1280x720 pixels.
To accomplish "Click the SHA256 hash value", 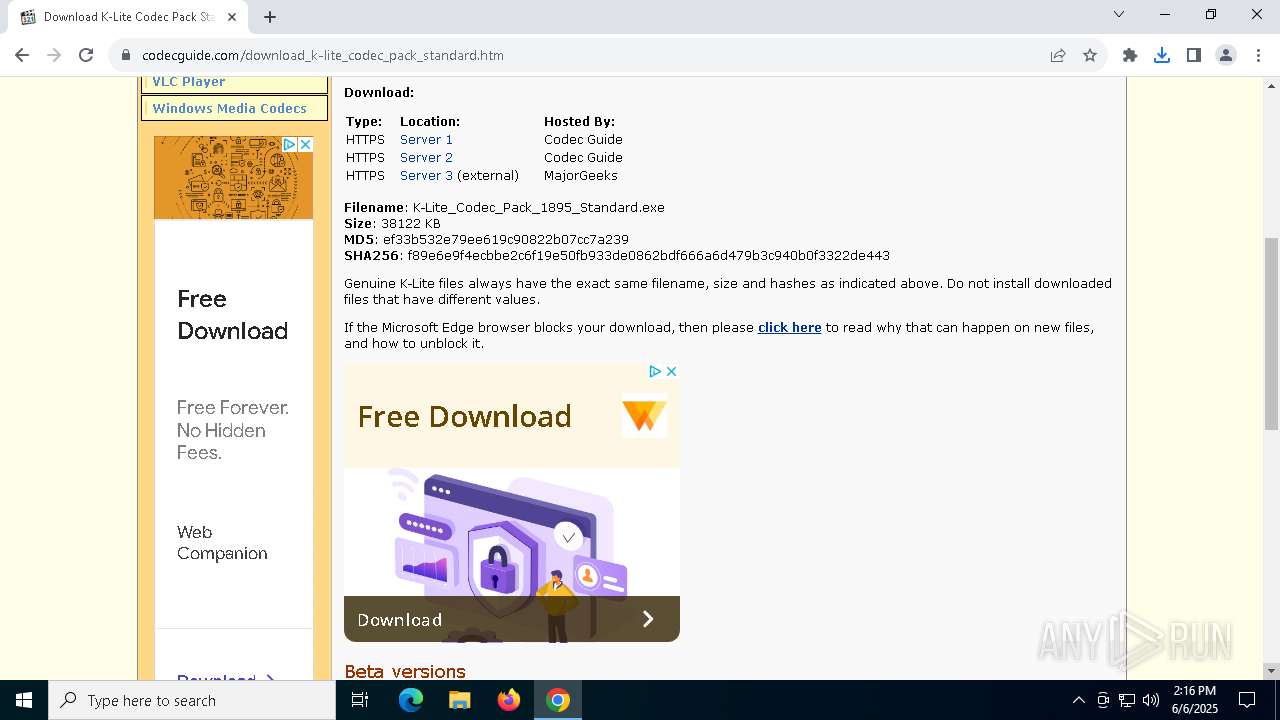I will click(648, 255).
